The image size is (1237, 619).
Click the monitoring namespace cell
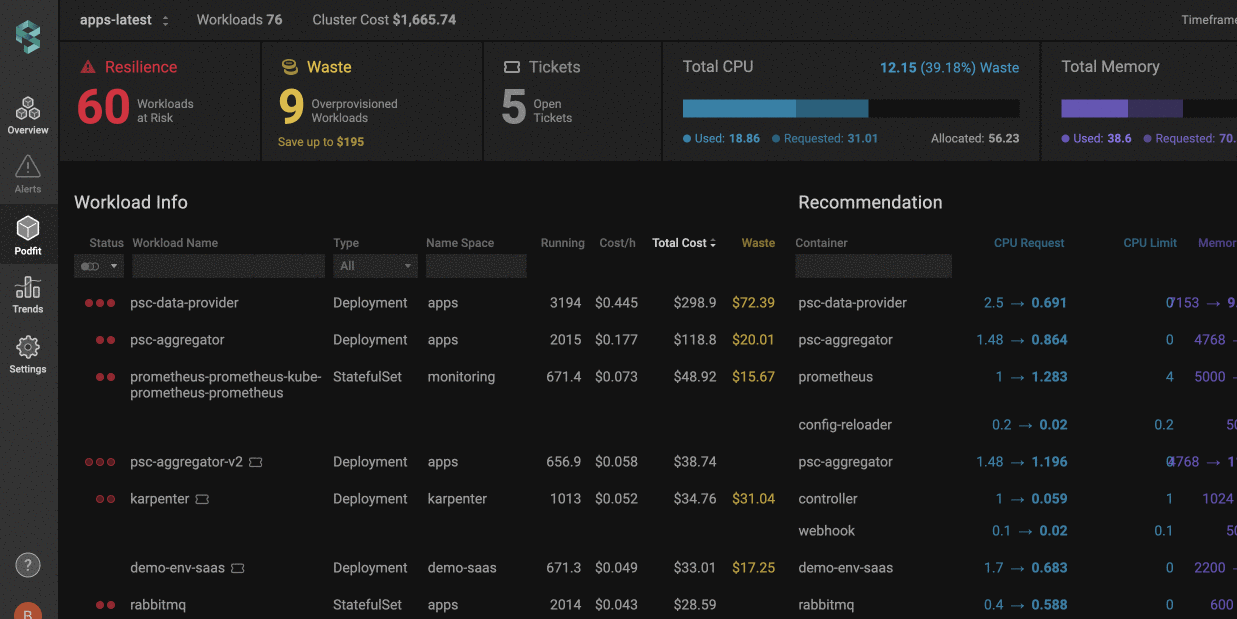click(461, 377)
